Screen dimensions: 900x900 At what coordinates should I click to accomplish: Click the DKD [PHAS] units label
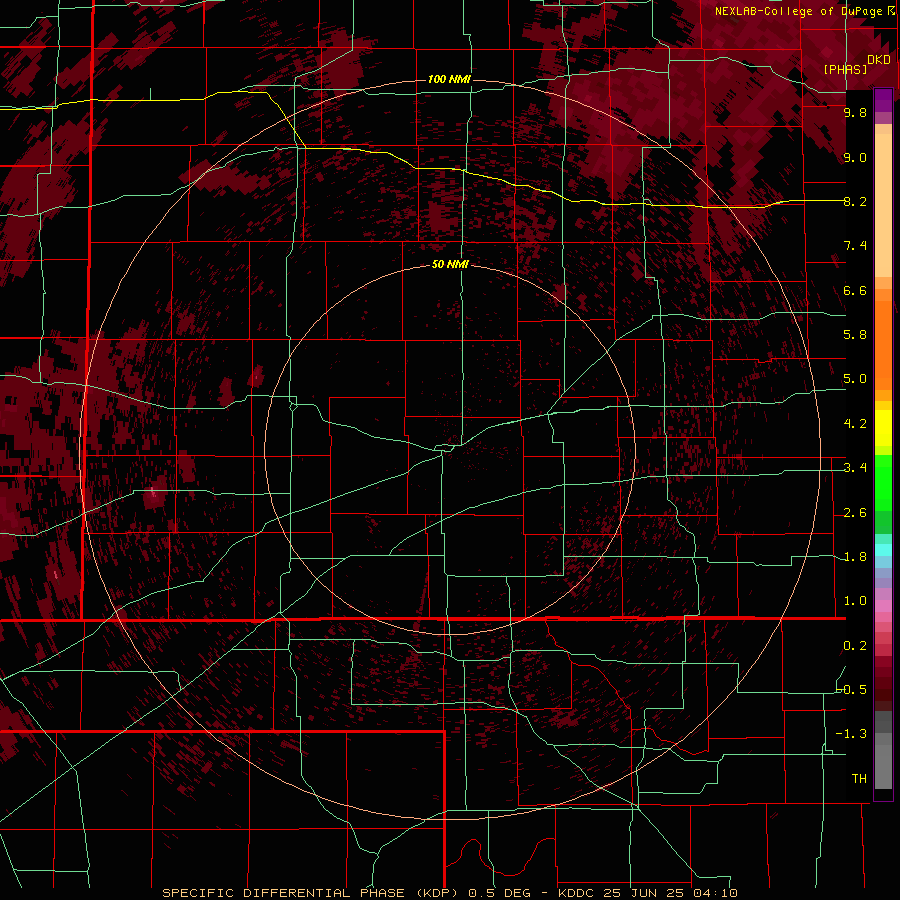coord(856,64)
